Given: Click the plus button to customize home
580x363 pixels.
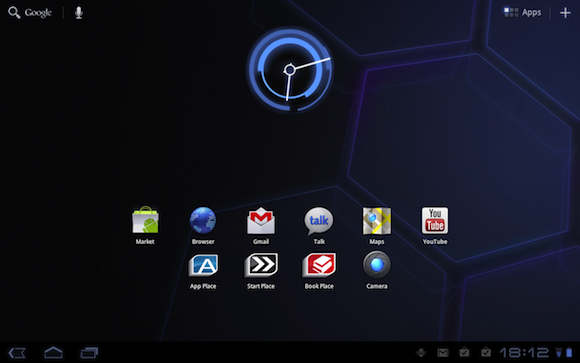Looking at the screenshot, I should (565, 13).
